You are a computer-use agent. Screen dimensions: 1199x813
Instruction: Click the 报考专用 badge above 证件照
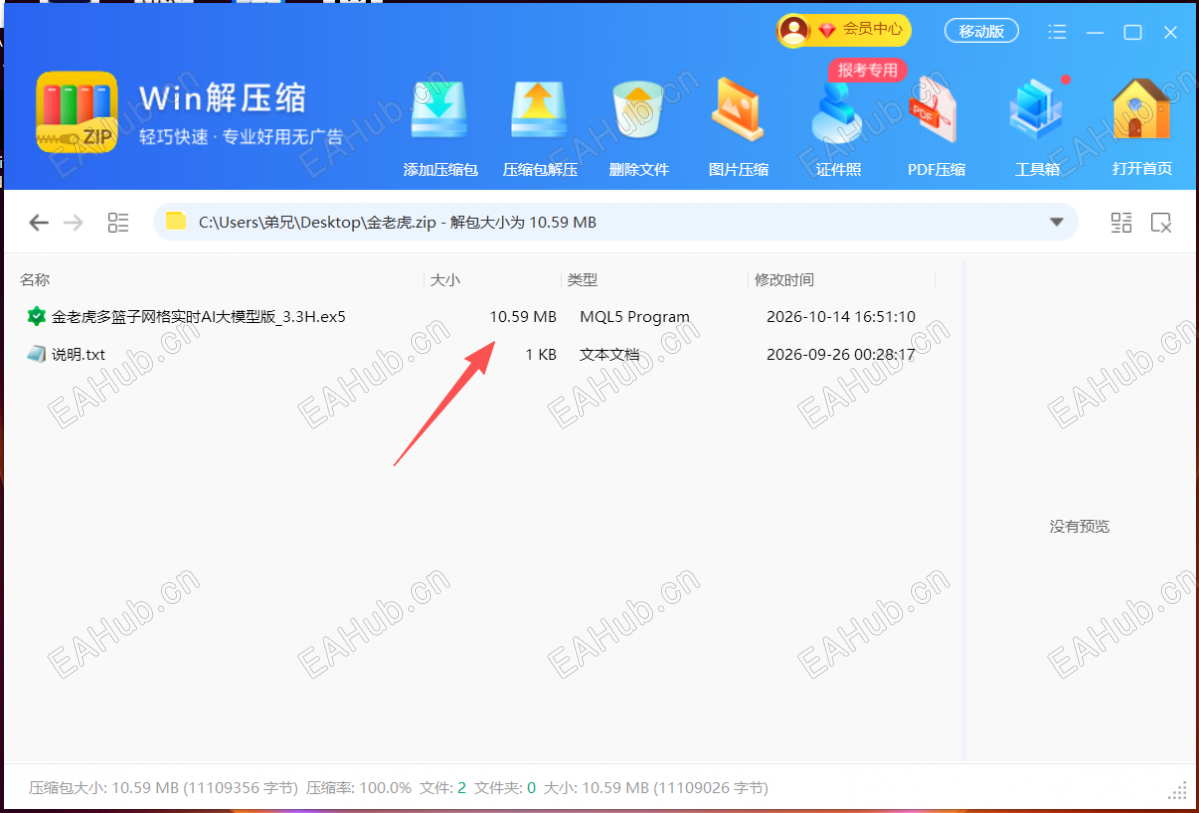(867, 70)
